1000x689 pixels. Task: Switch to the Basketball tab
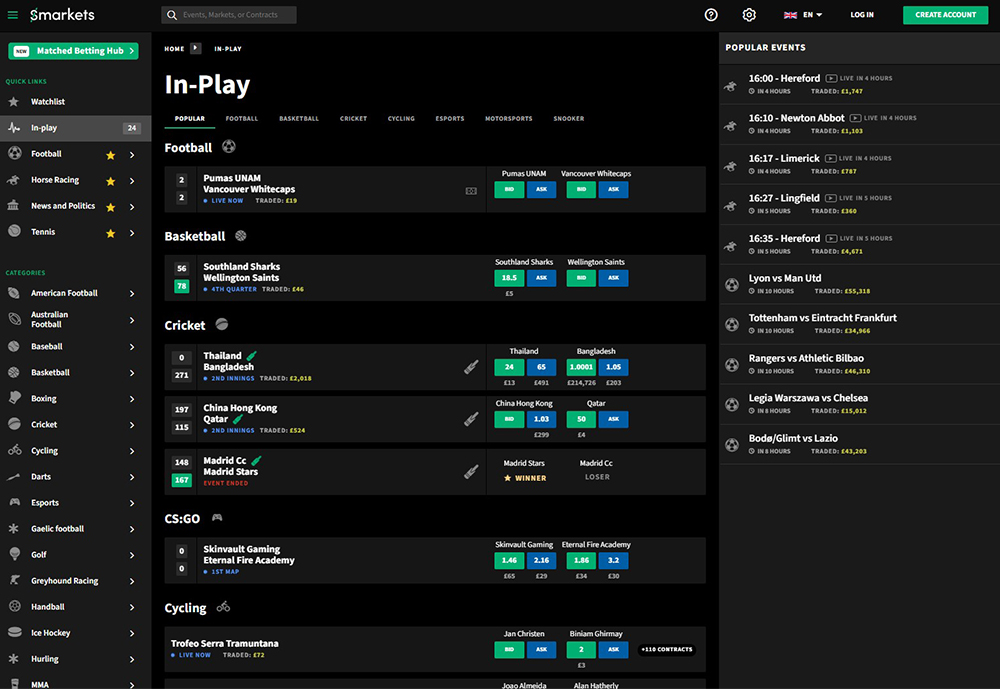[x=299, y=119]
